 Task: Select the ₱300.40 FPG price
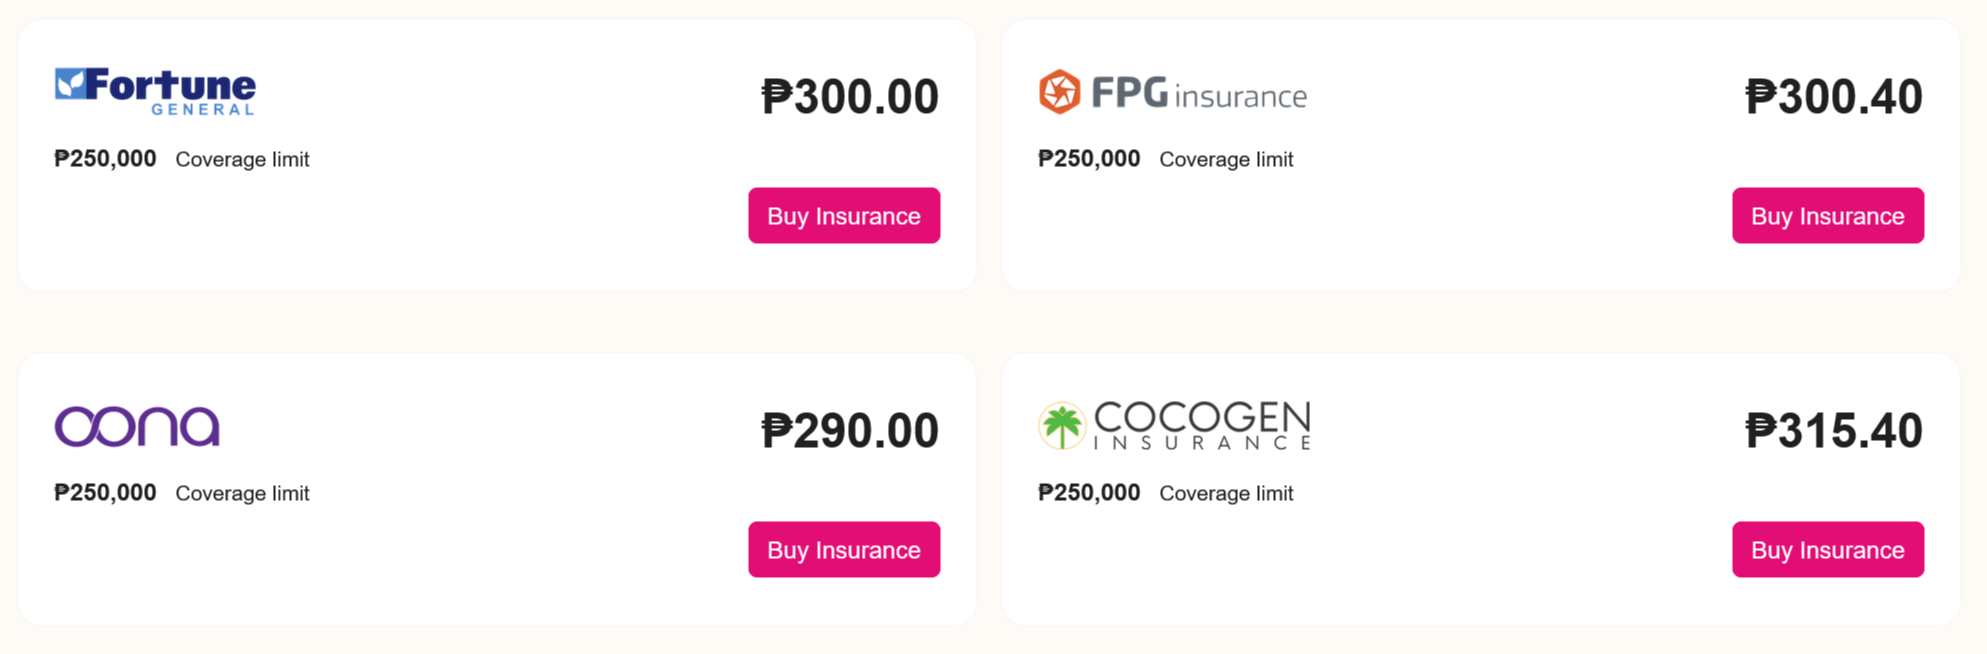click(x=1833, y=97)
